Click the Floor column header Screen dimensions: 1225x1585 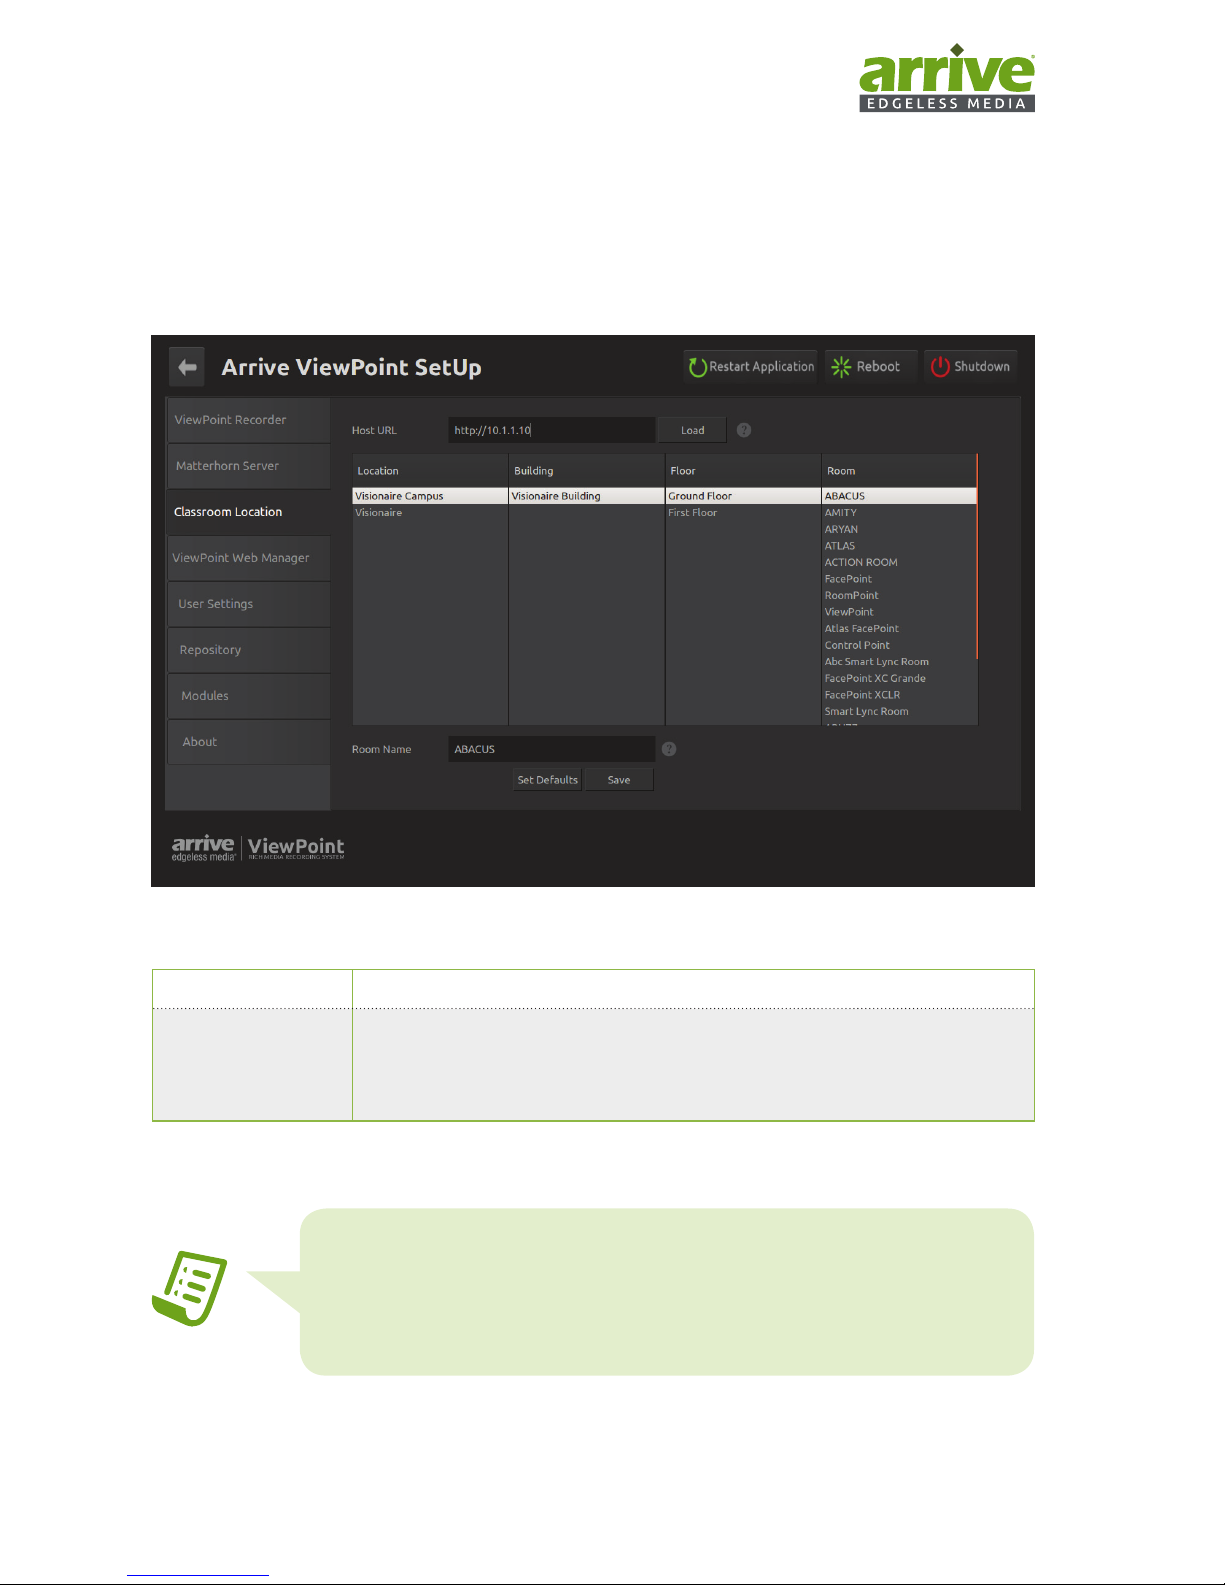coord(743,471)
